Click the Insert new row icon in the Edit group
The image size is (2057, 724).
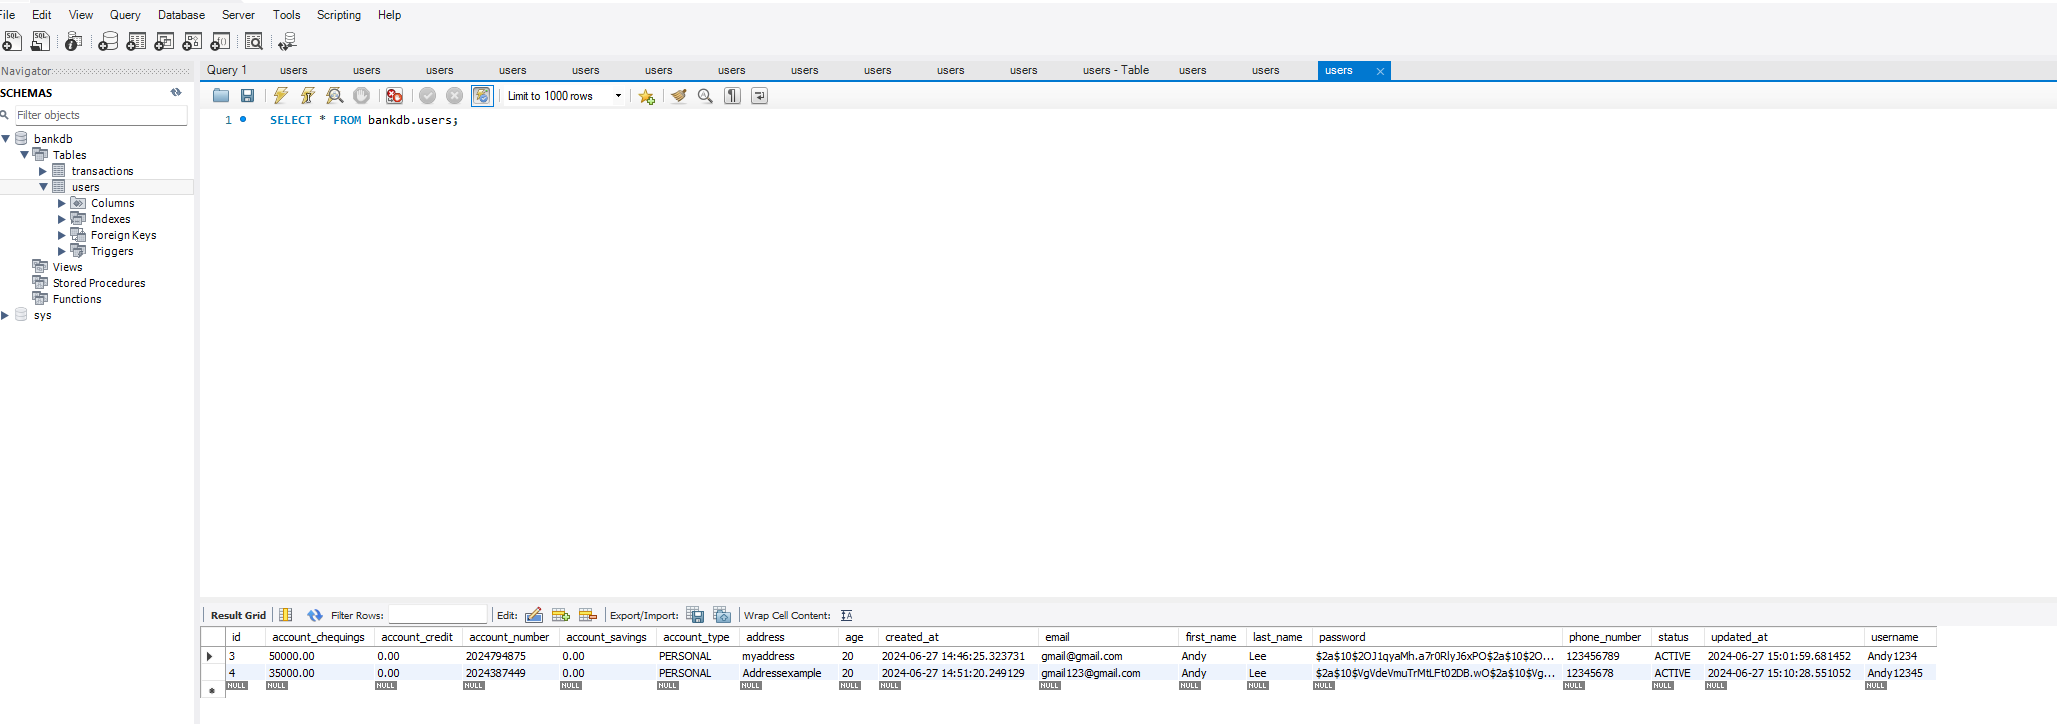(x=561, y=615)
